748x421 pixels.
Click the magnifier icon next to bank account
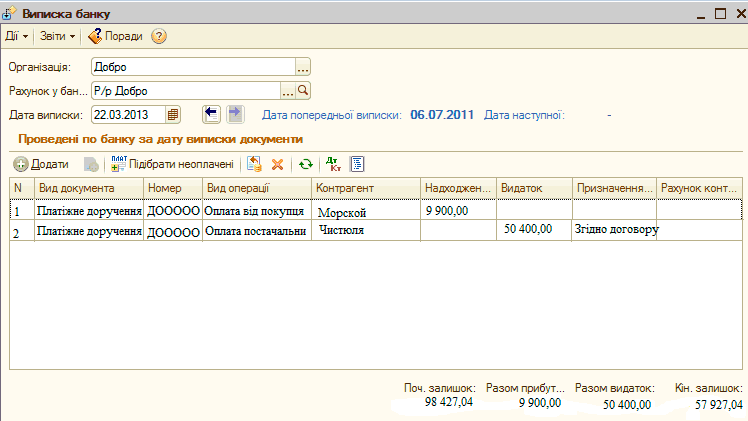coord(304,91)
